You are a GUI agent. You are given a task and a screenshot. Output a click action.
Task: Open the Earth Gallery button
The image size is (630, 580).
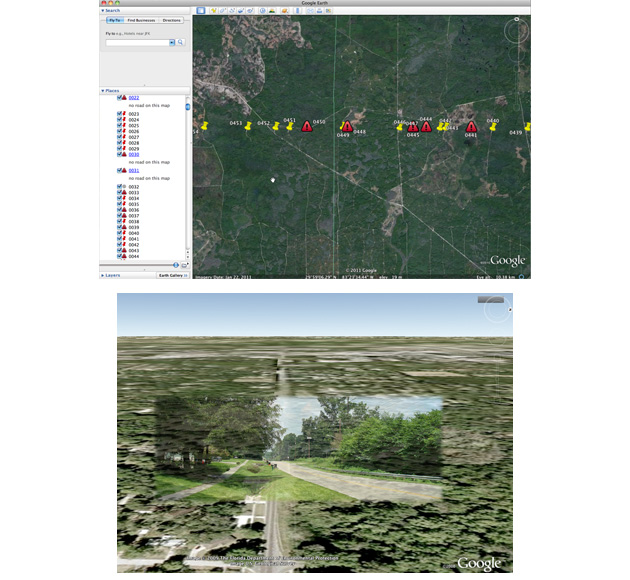(173, 276)
